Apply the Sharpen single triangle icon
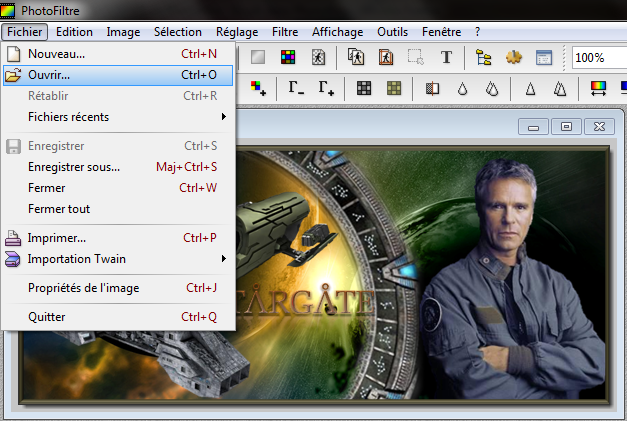Screen dimensions: 627x421 [530, 88]
